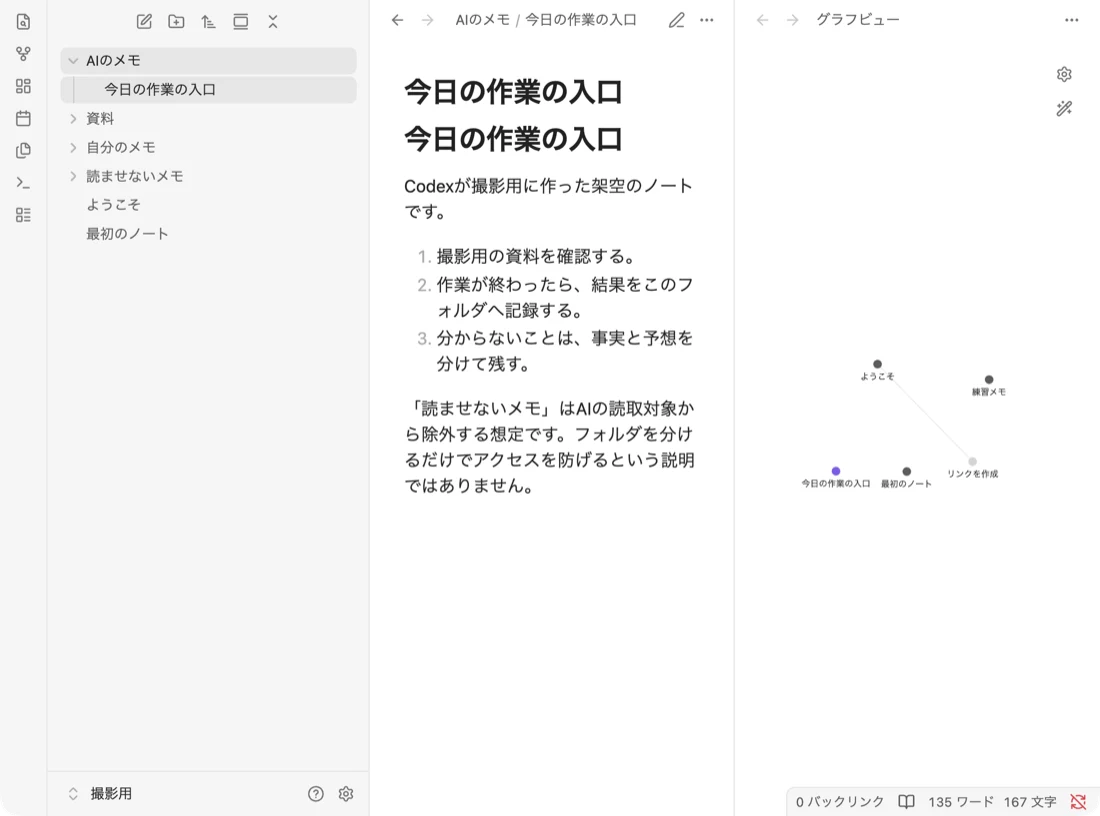Click the AIのメモ breadcrumb in the note header

[483, 20]
